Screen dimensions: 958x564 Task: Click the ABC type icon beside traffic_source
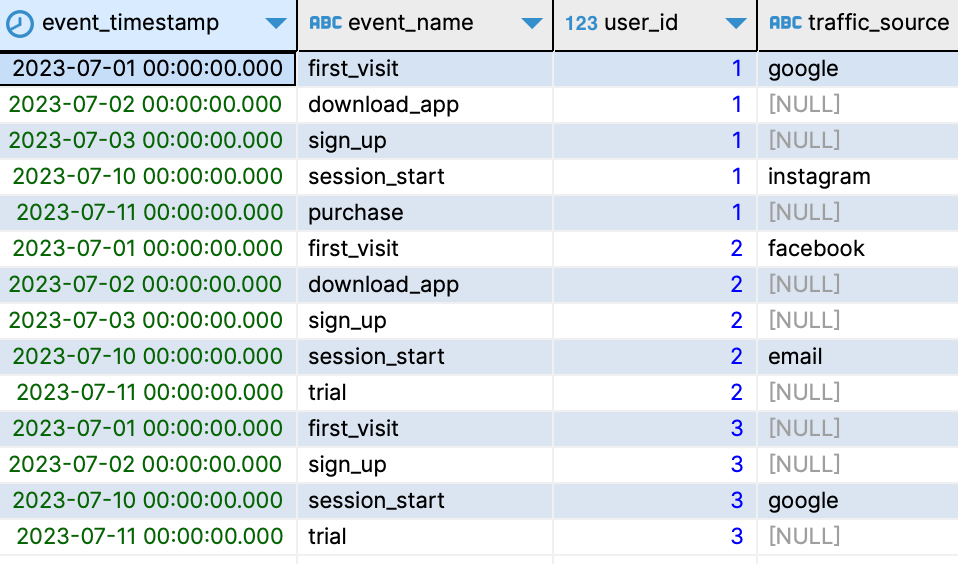click(x=786, y=23)
